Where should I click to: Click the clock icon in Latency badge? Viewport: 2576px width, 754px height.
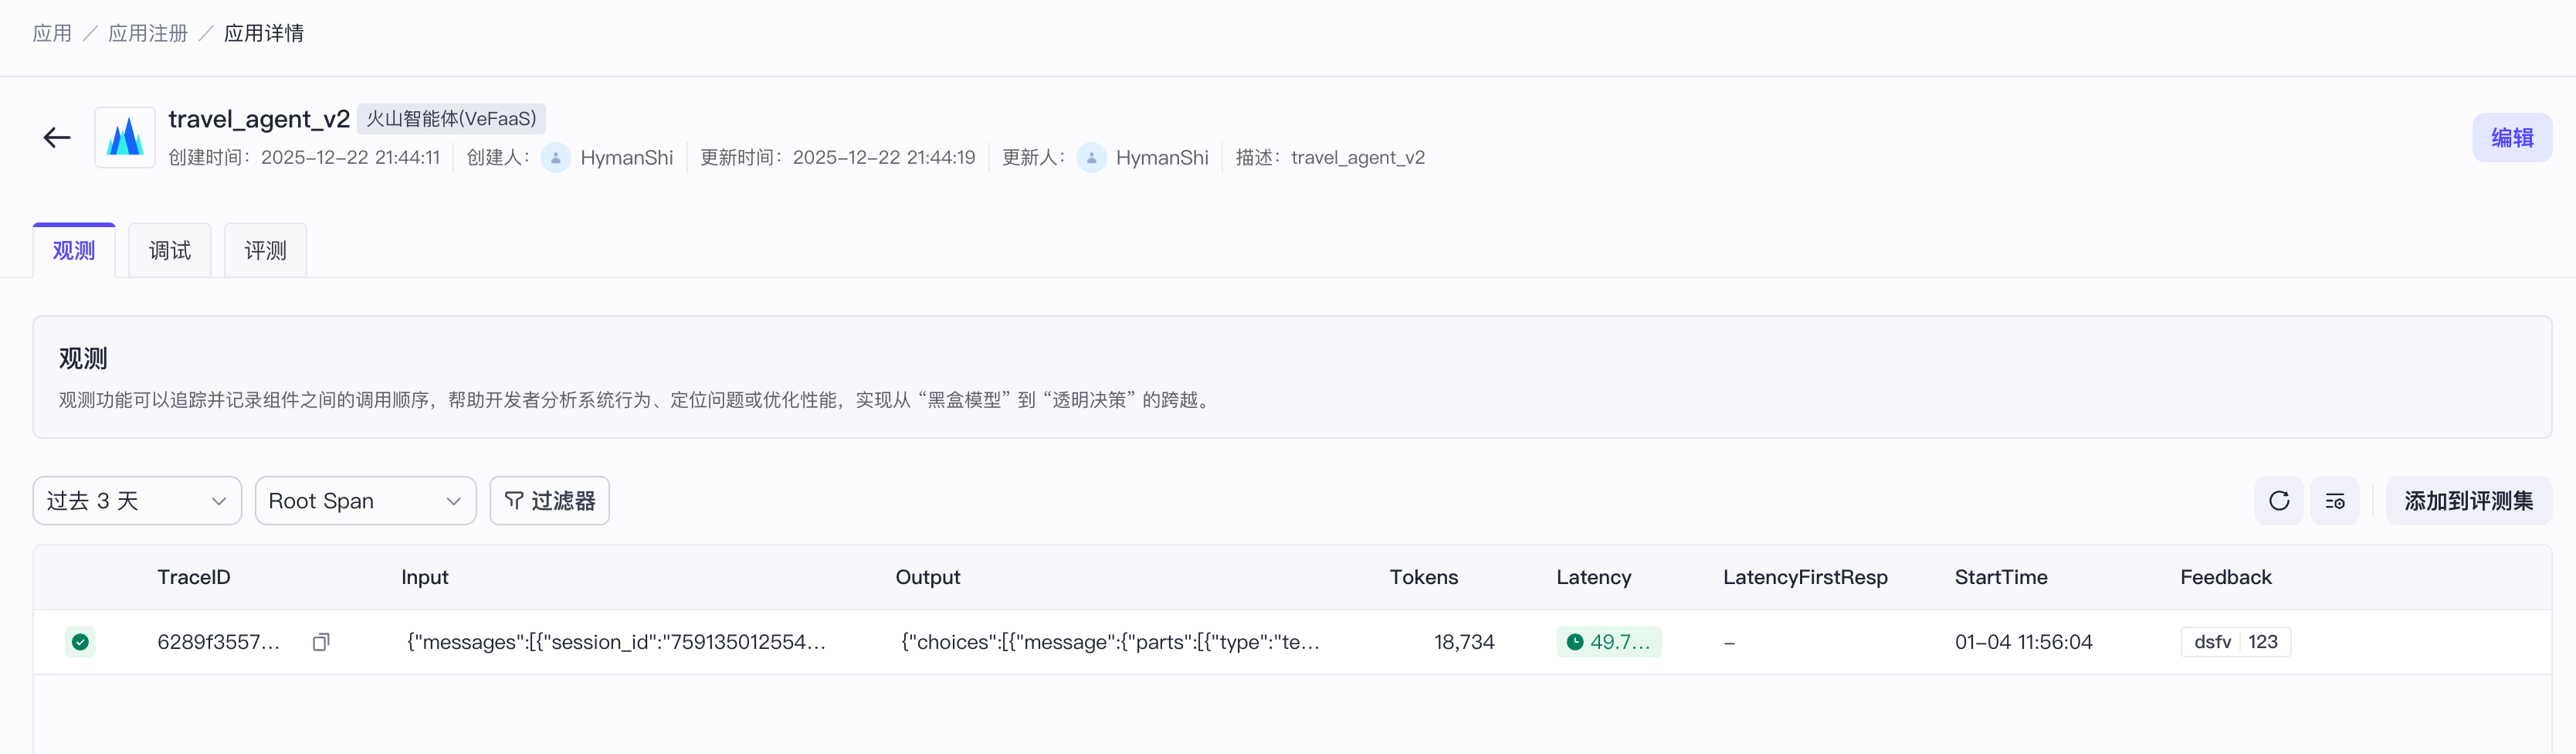1575,642
